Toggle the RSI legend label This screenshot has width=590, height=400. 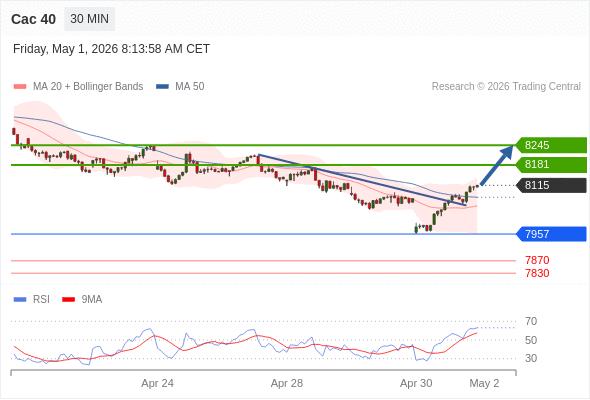41,300
